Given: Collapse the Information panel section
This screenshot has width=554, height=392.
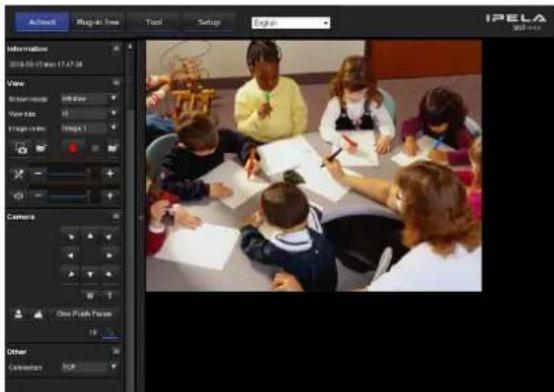Looking at the screenshot, I should tap(116, 48).
